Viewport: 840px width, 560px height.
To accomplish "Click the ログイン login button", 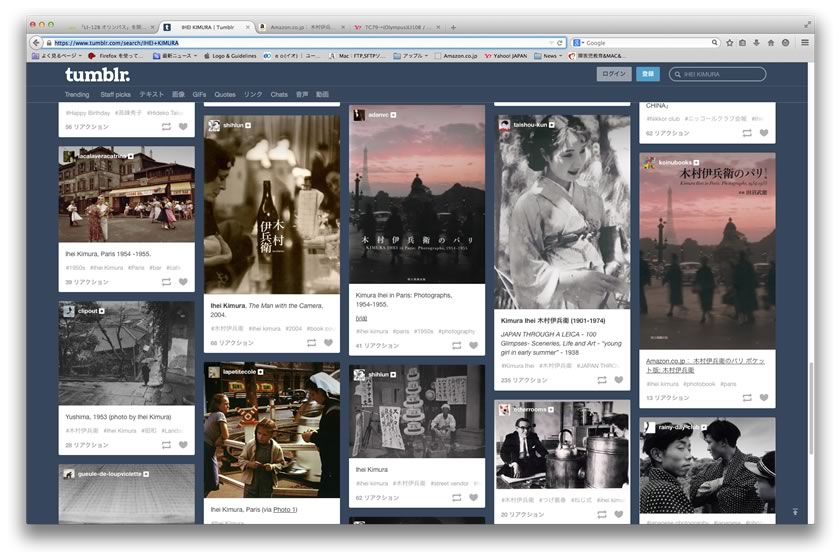I will pyautogui.click(x=614, y=74).
